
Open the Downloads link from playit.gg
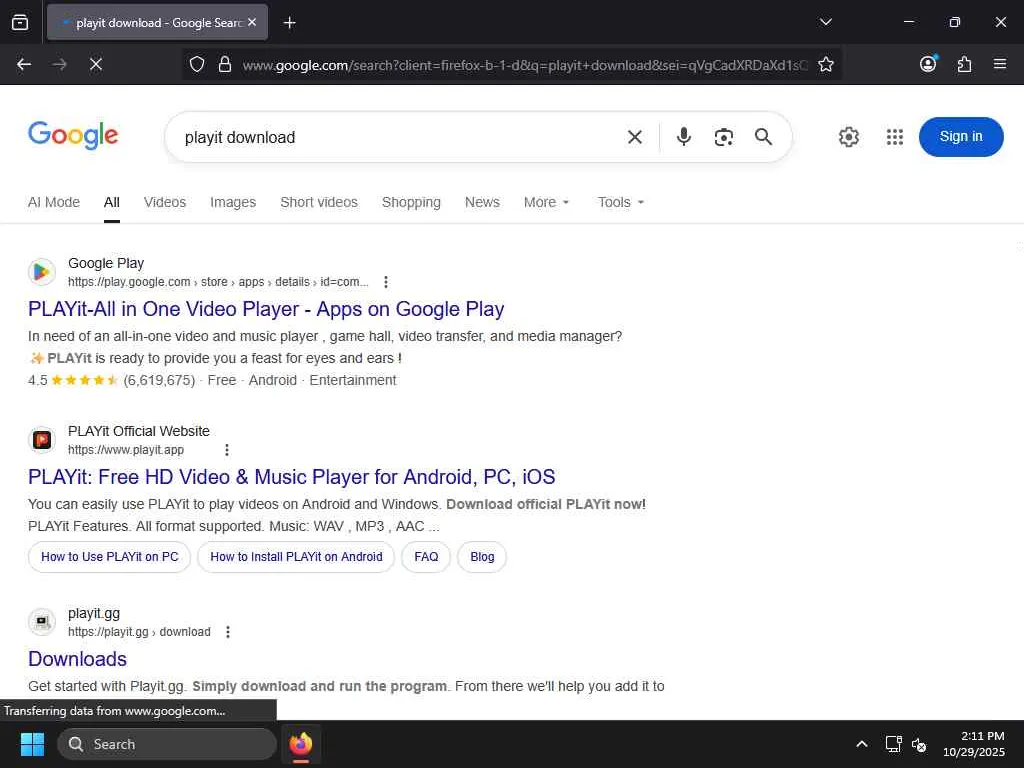pos(77,659)
